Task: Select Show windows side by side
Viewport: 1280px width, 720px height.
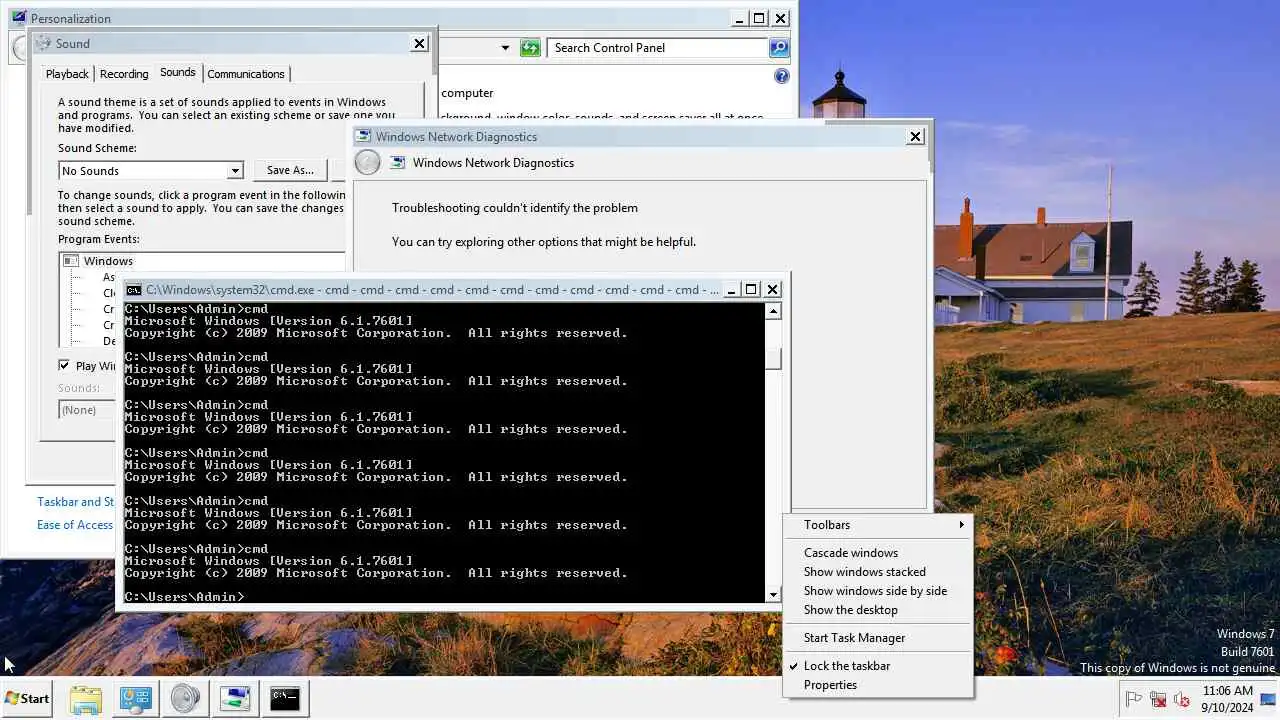Action: [x=877, y=591]
